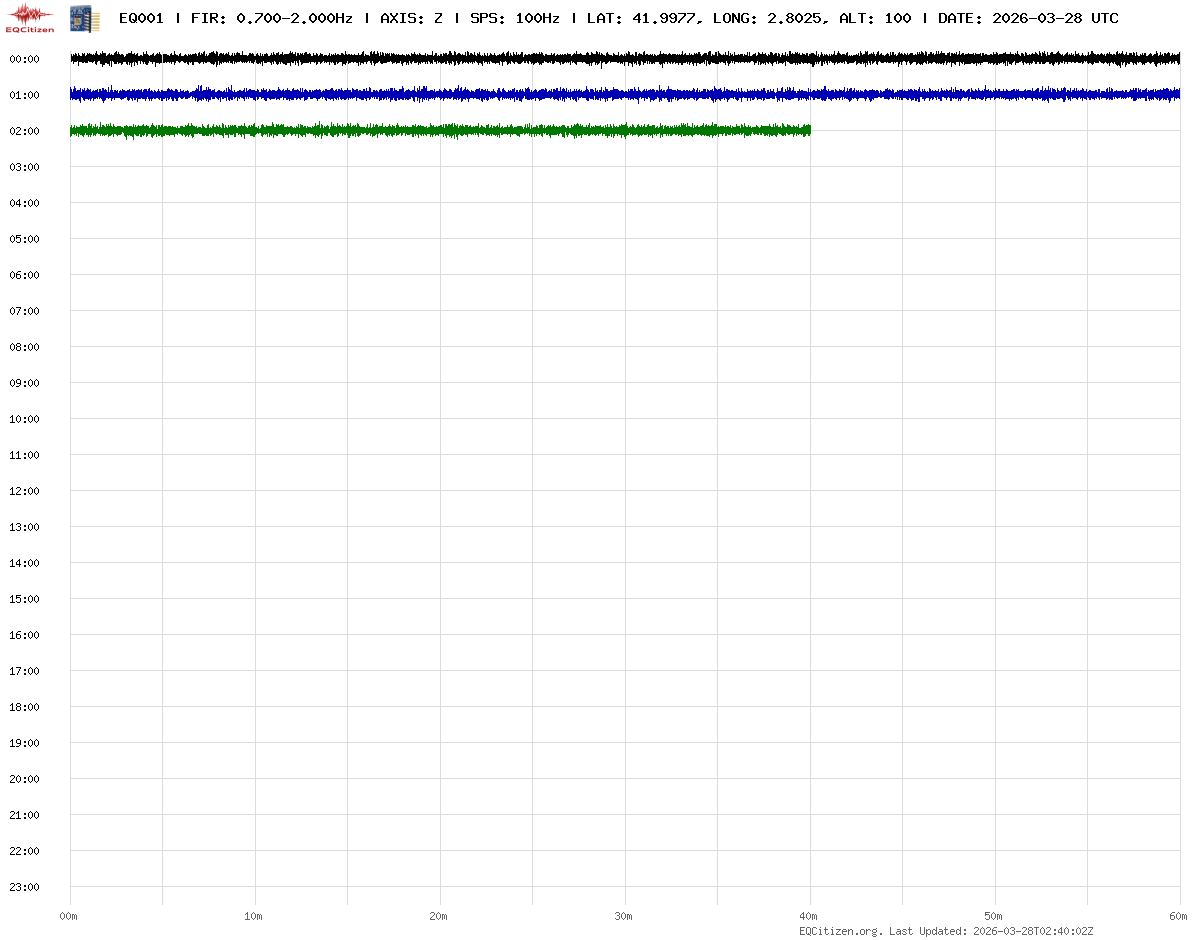Click the green 02:00 hour seismic trace
Image resolution: width=1200 pixels, height=940 pixels.
coord(440,130)
